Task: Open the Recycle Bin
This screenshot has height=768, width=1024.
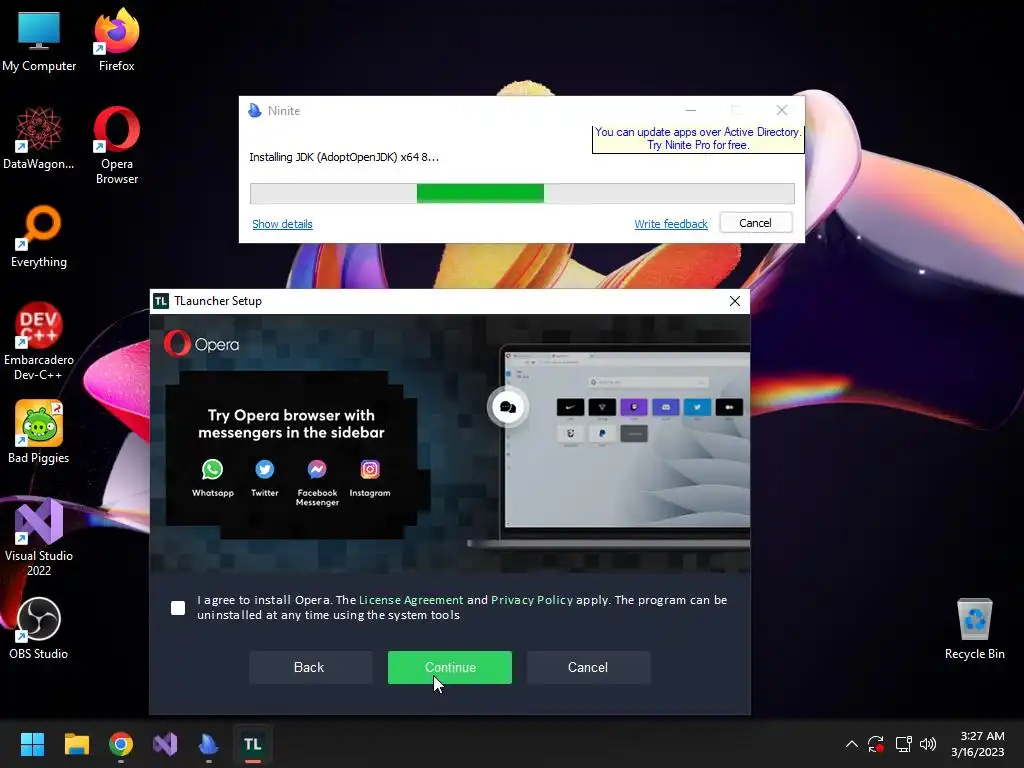Action: tap(974, 628)
